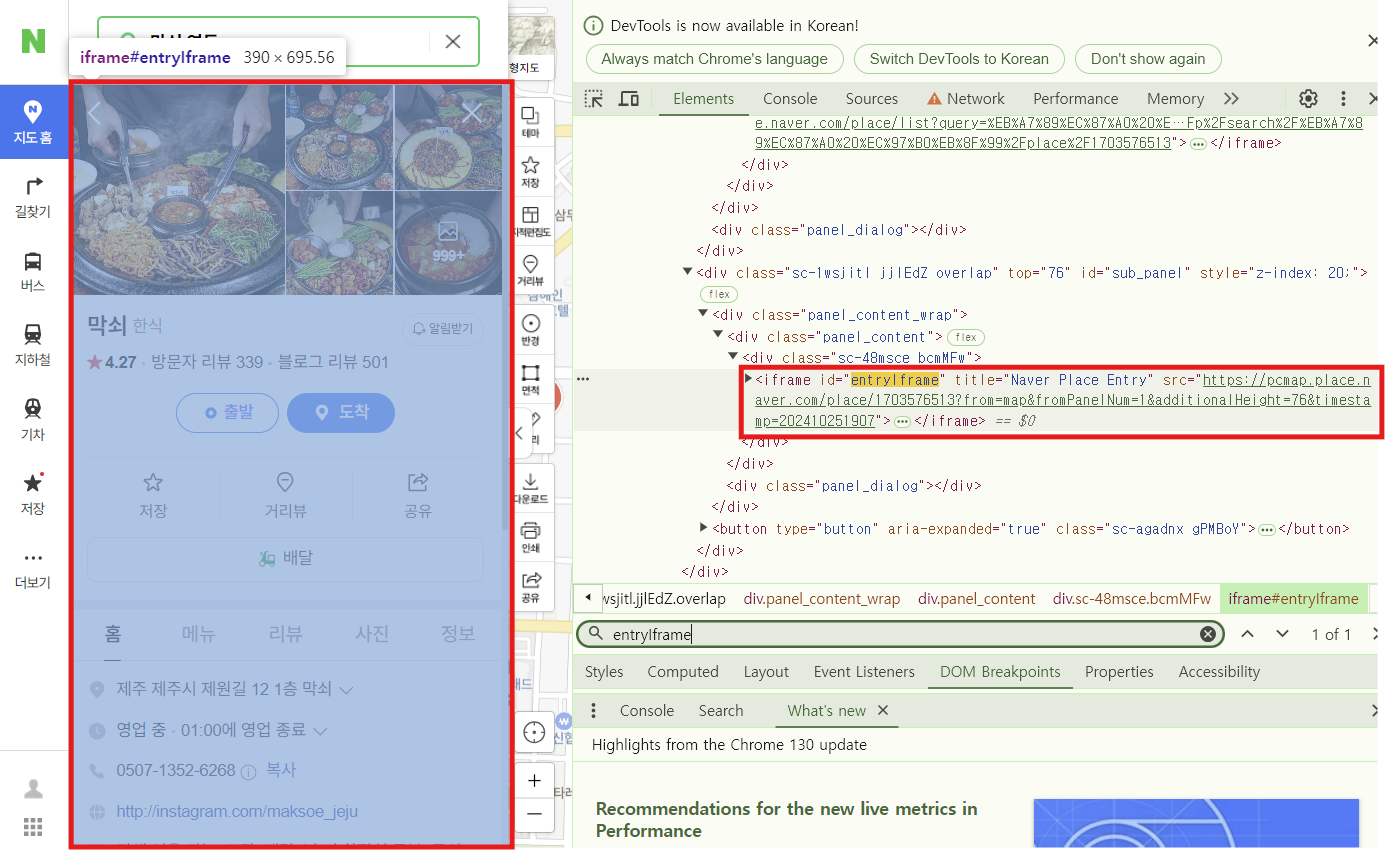Screen dimensions: 1385x850
Task: Click 다운로드 map download tool
Action: tap(530, 487)
